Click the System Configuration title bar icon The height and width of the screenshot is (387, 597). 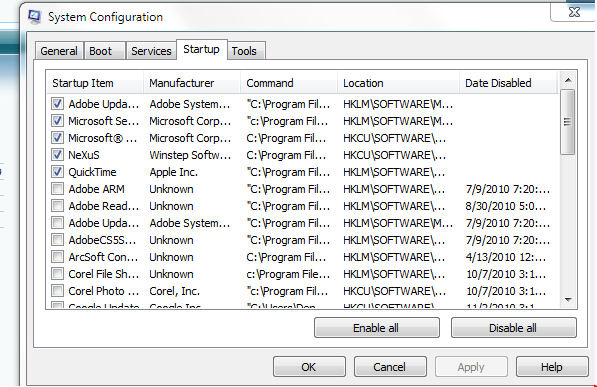coord(34,16)
